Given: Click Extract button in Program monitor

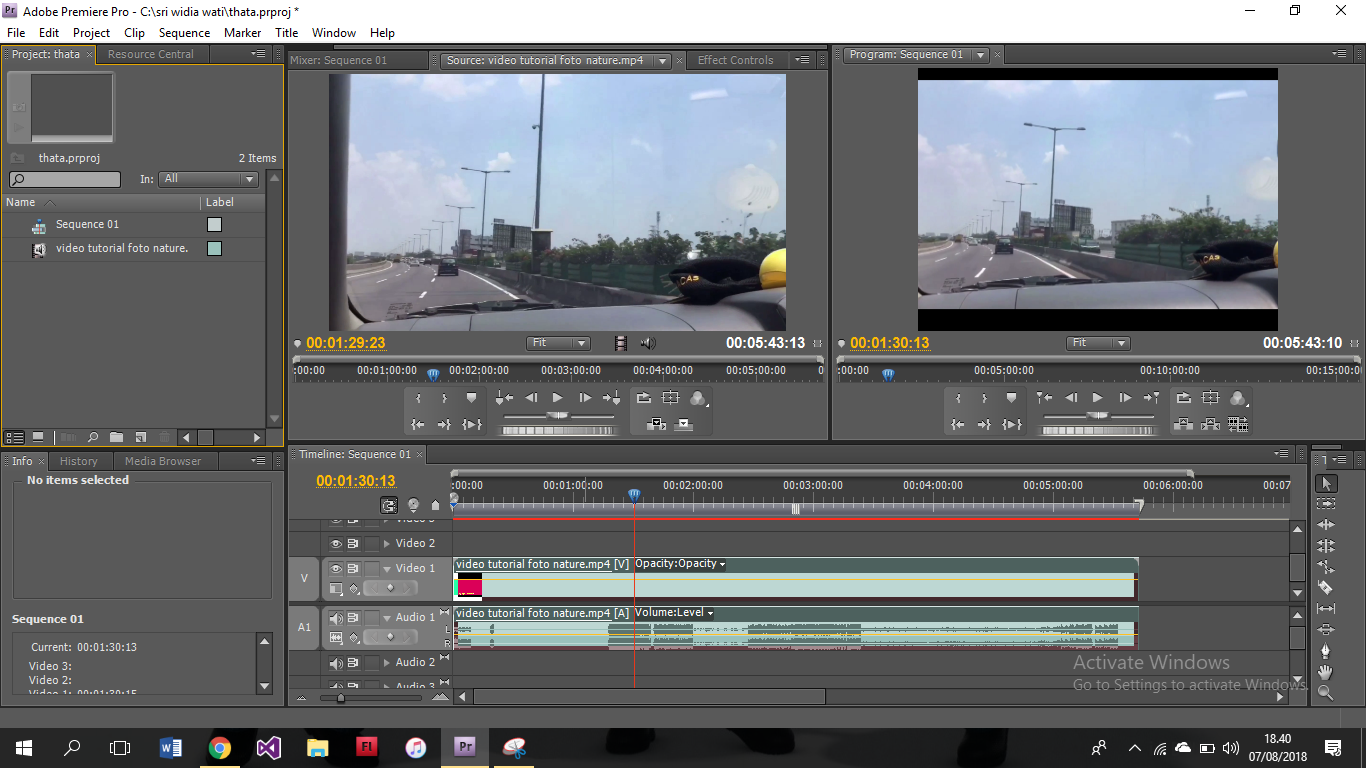Looking at the screenshot, I should (1211, 424).
